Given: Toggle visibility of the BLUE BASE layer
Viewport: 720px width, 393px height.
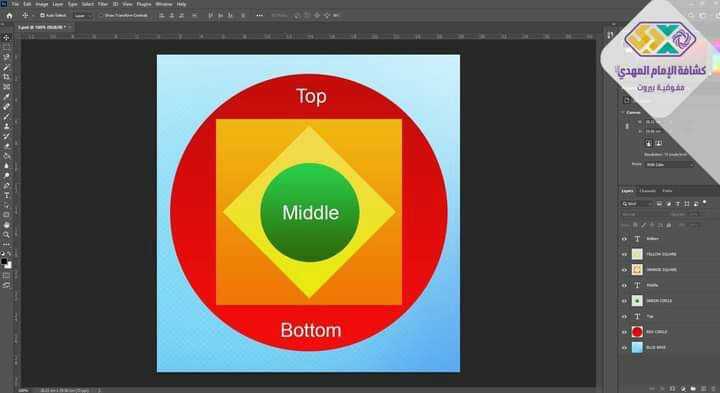Looking at the screenshot, I should pyautogui.click(x=624, y=348).
